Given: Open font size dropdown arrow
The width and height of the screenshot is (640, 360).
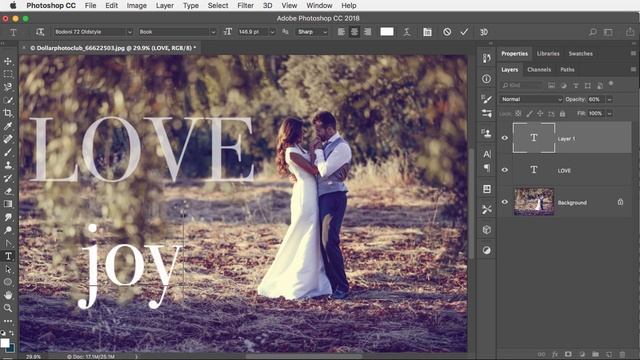Looking at the screenshot, I should pos(272,32).
